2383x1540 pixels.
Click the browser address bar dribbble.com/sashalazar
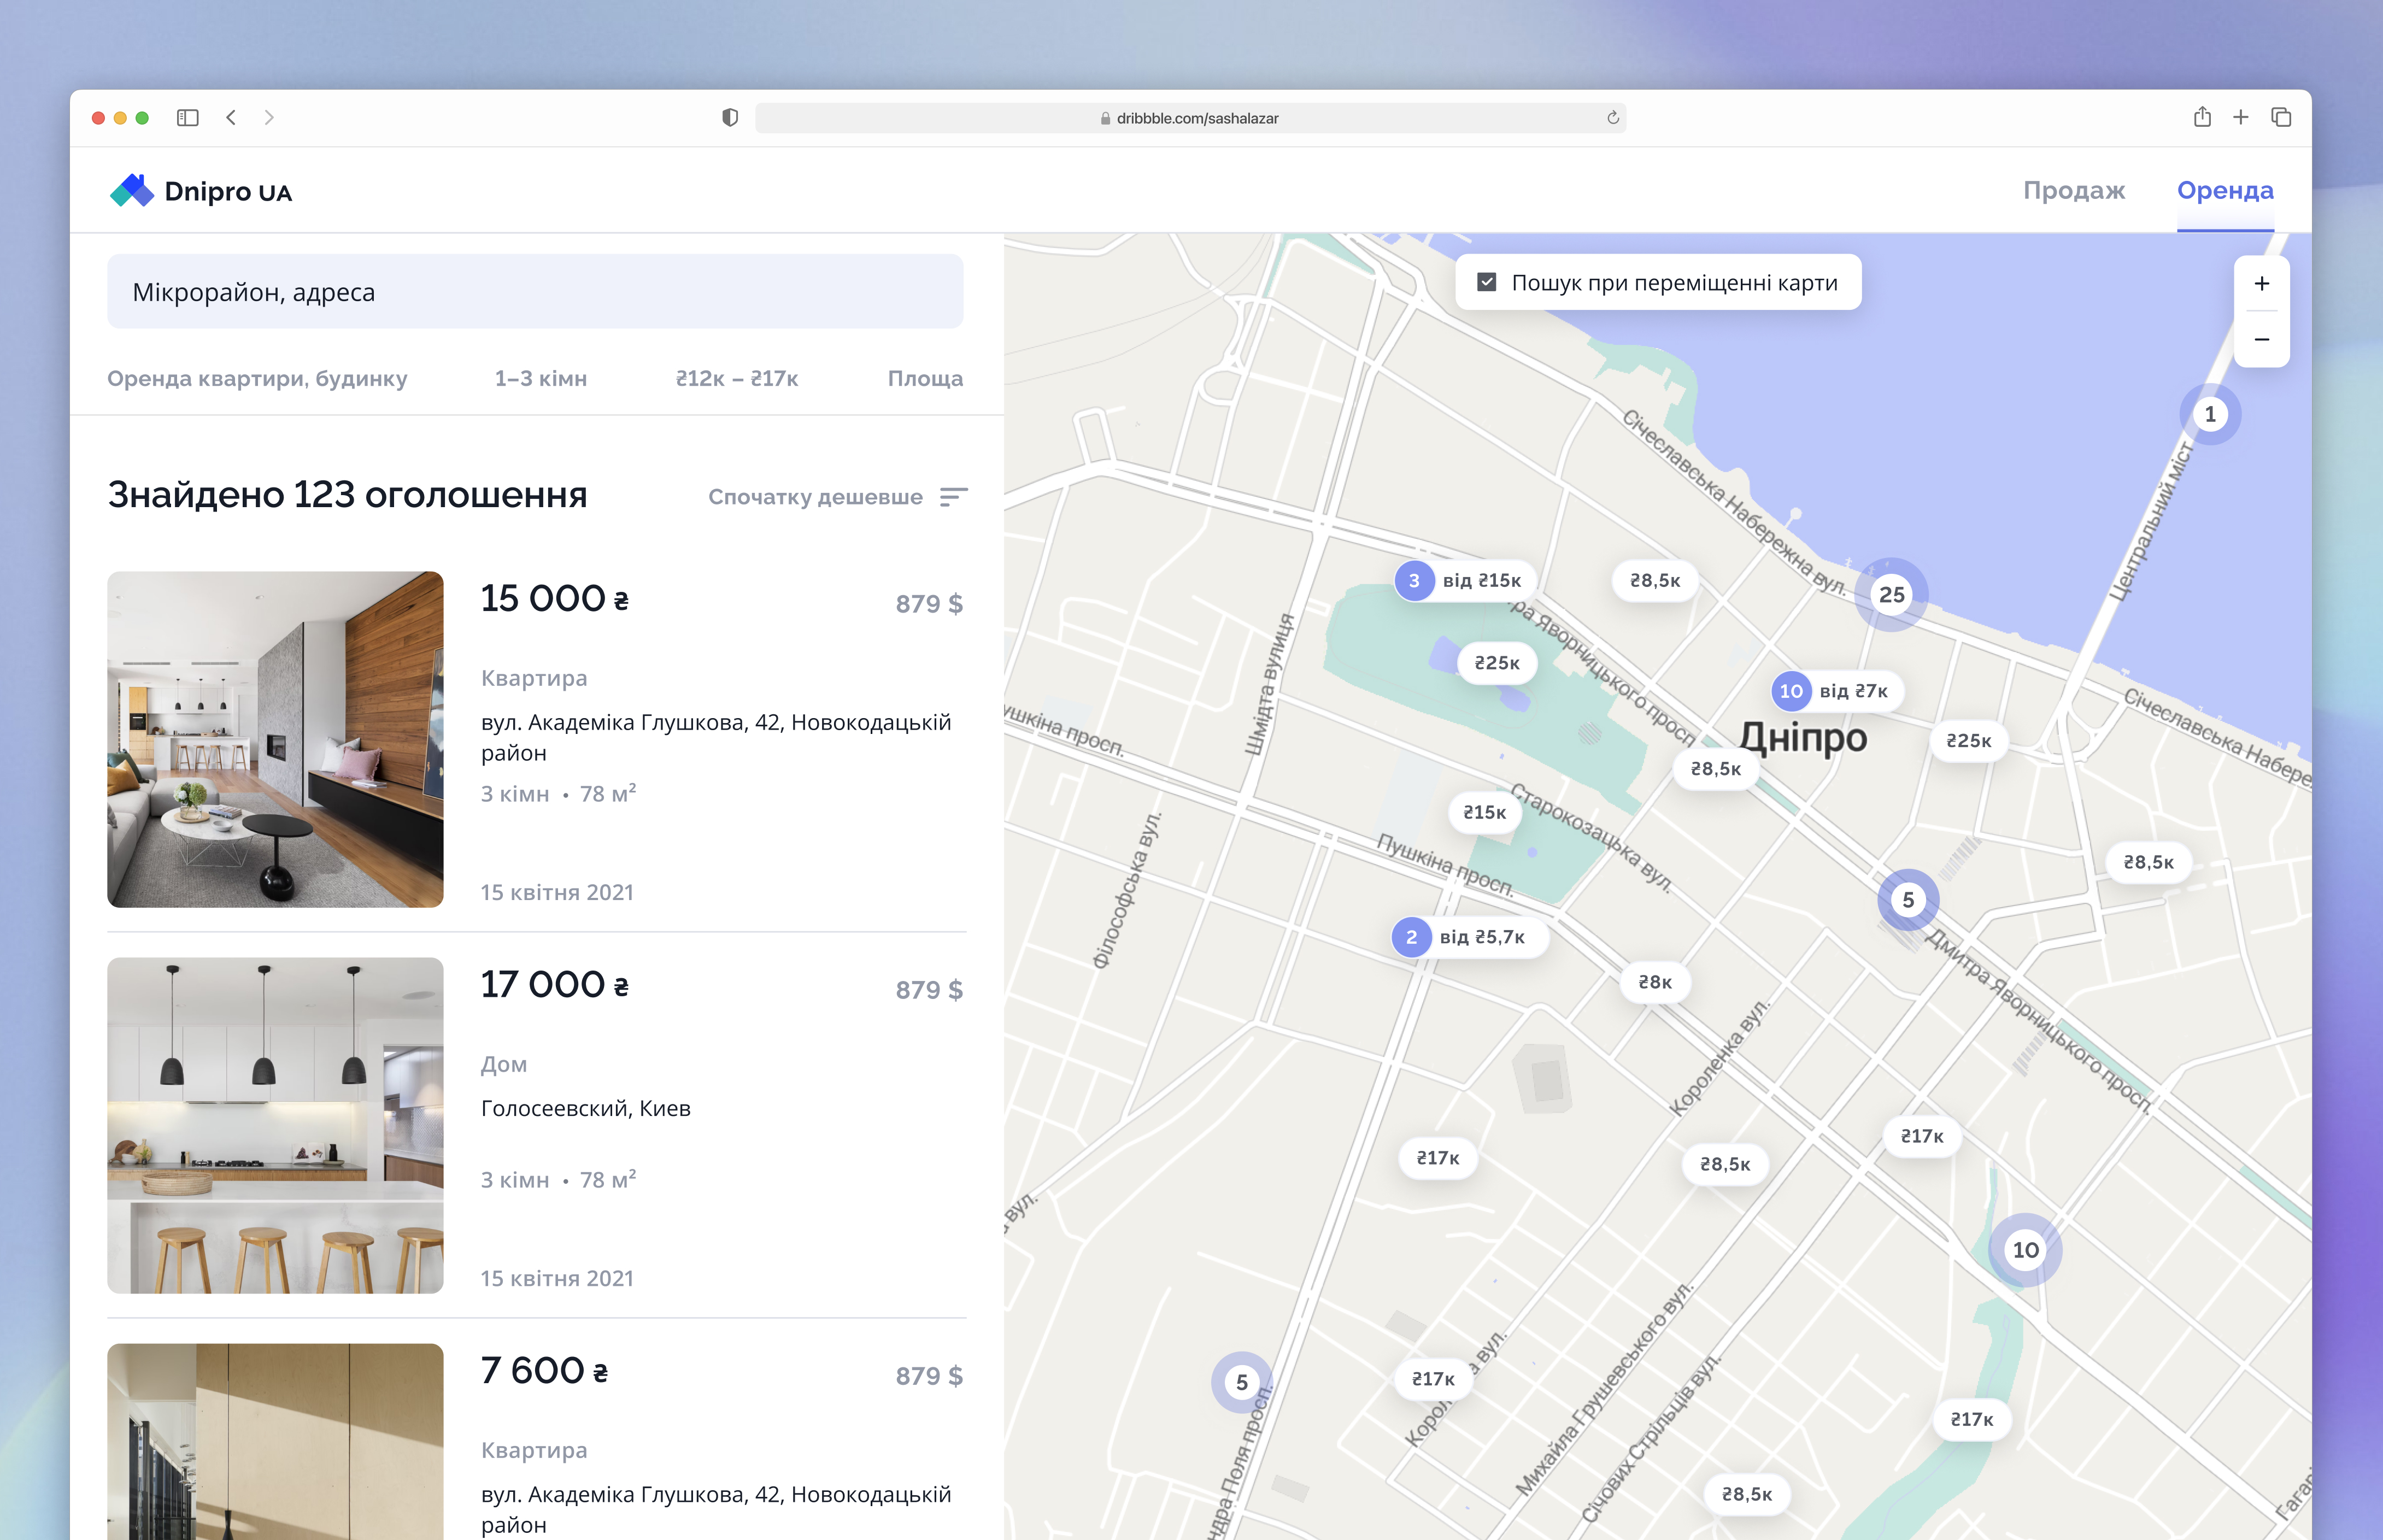1190,118
